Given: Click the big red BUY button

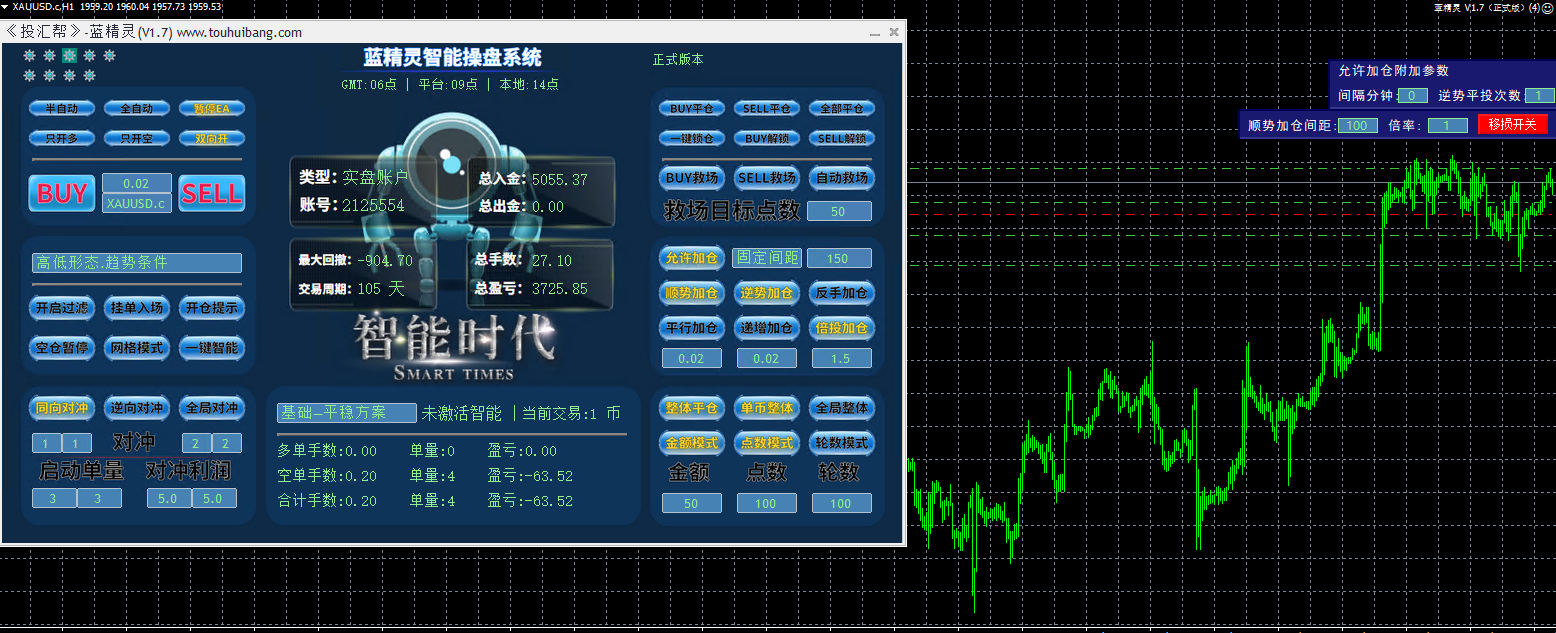Looking at the screenshot, I should coord(62,193).
